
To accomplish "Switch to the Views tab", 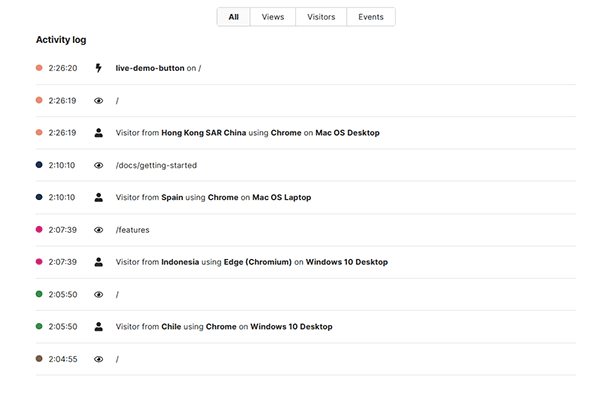I will click(x=272, y=17).
